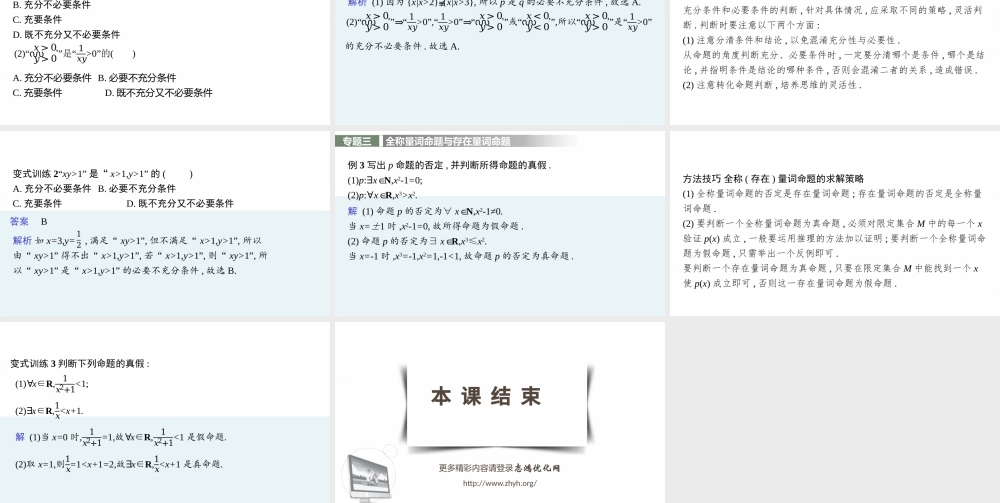Click tip (2) 要判断一个全称量词命题为真命题
This screenshot has height=503, width=1000.
(834, 238)
